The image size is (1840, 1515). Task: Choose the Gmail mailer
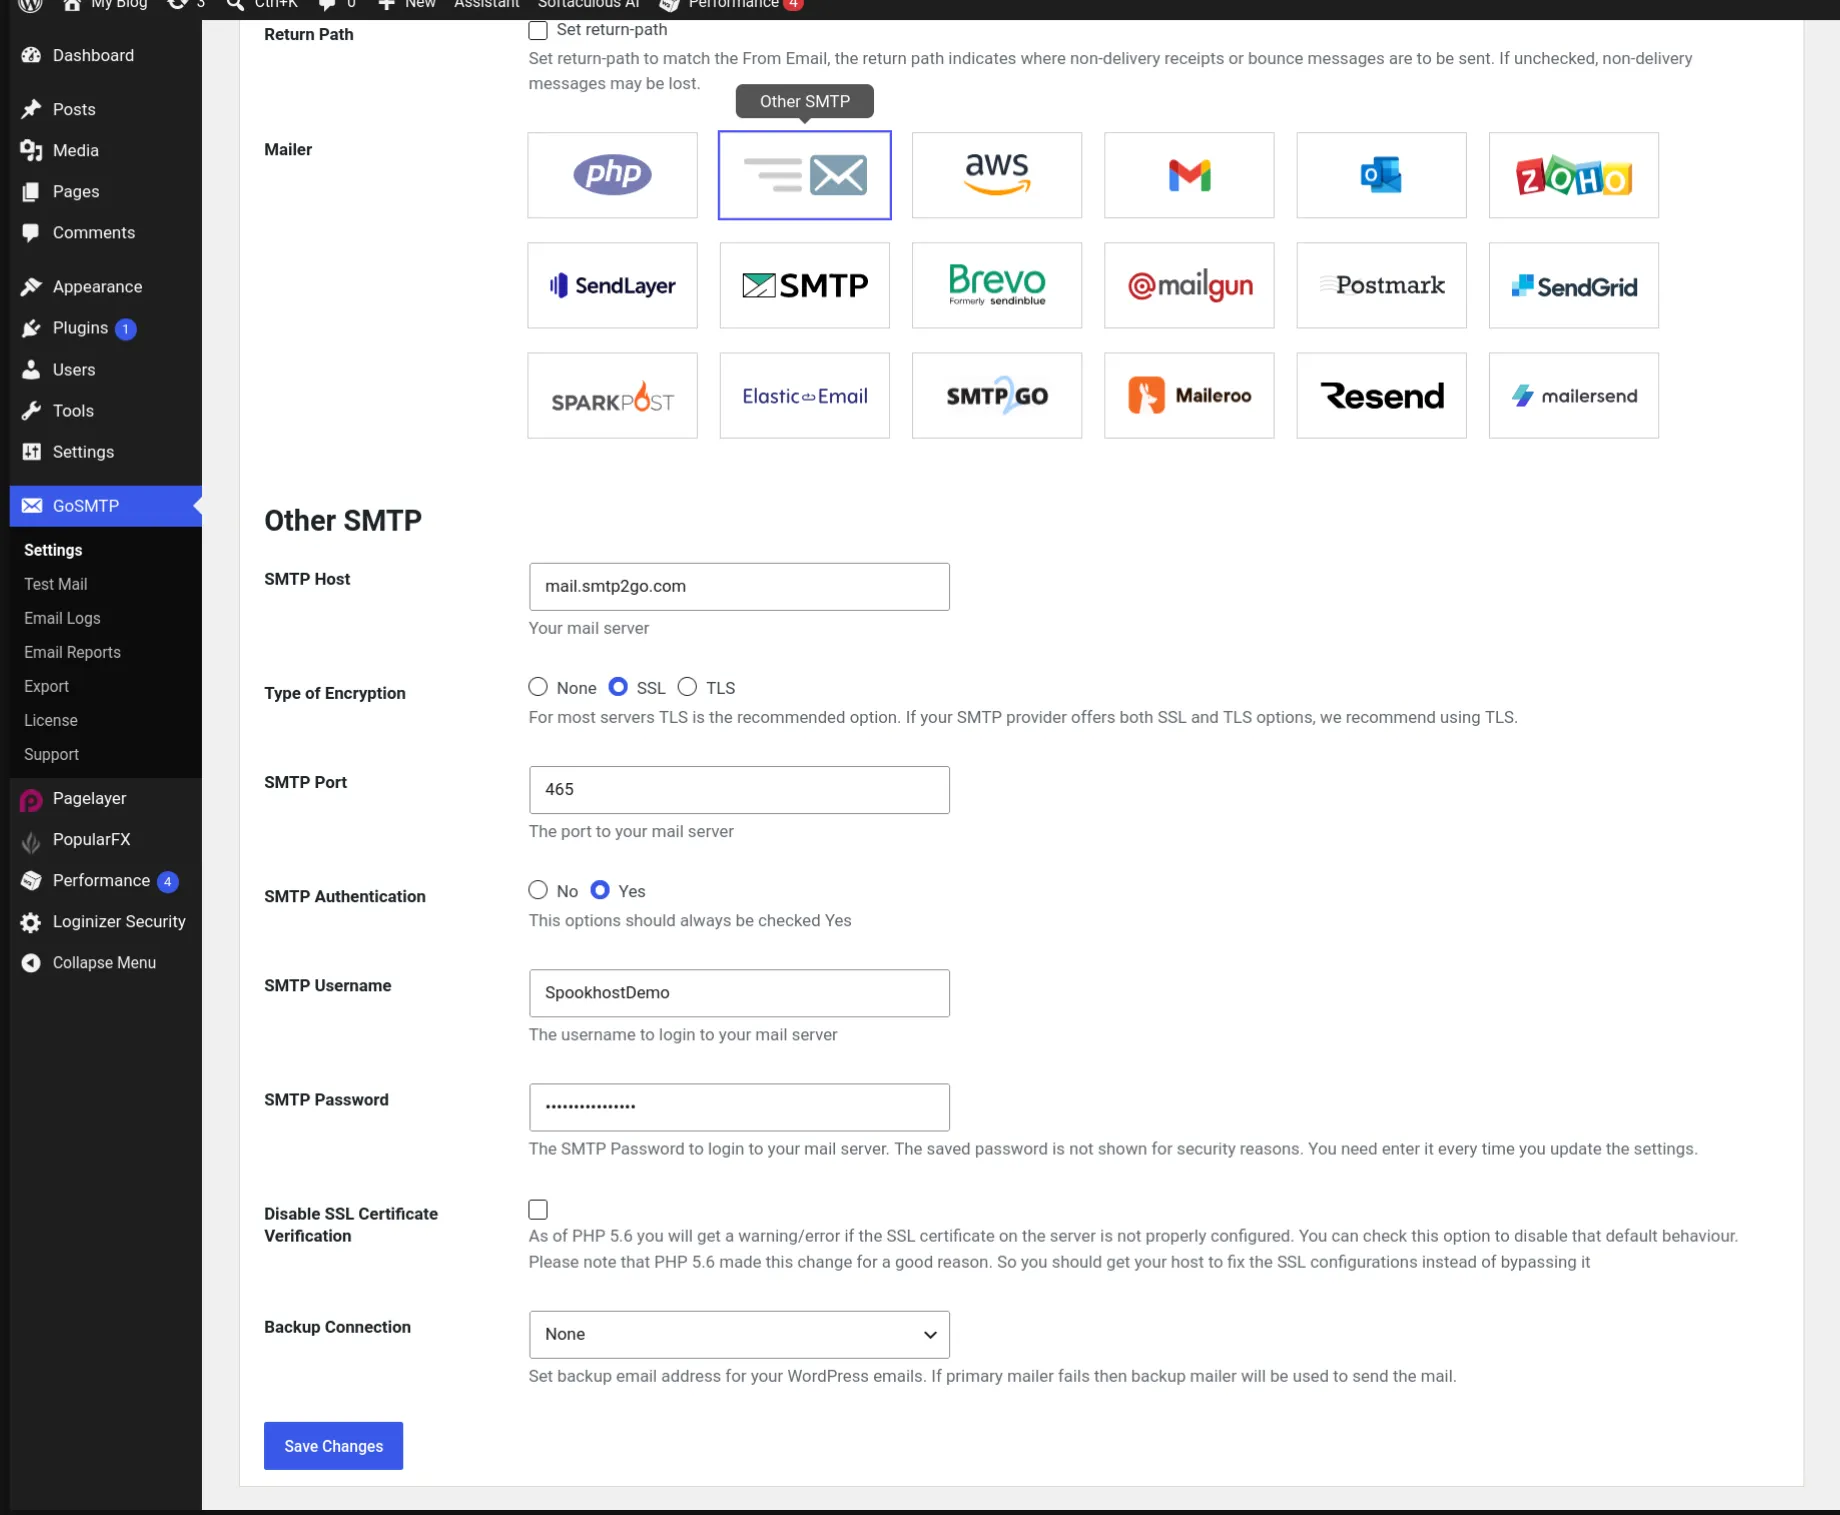pyautogui.click(x=1189, y=175)
